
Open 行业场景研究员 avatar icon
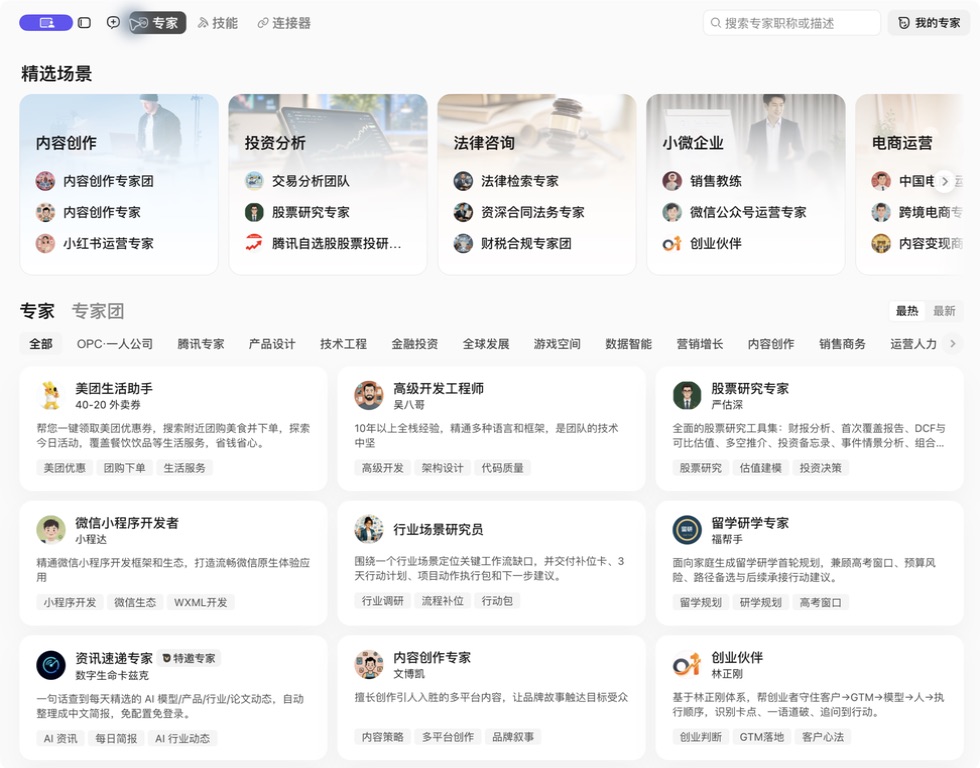point(369,529)
